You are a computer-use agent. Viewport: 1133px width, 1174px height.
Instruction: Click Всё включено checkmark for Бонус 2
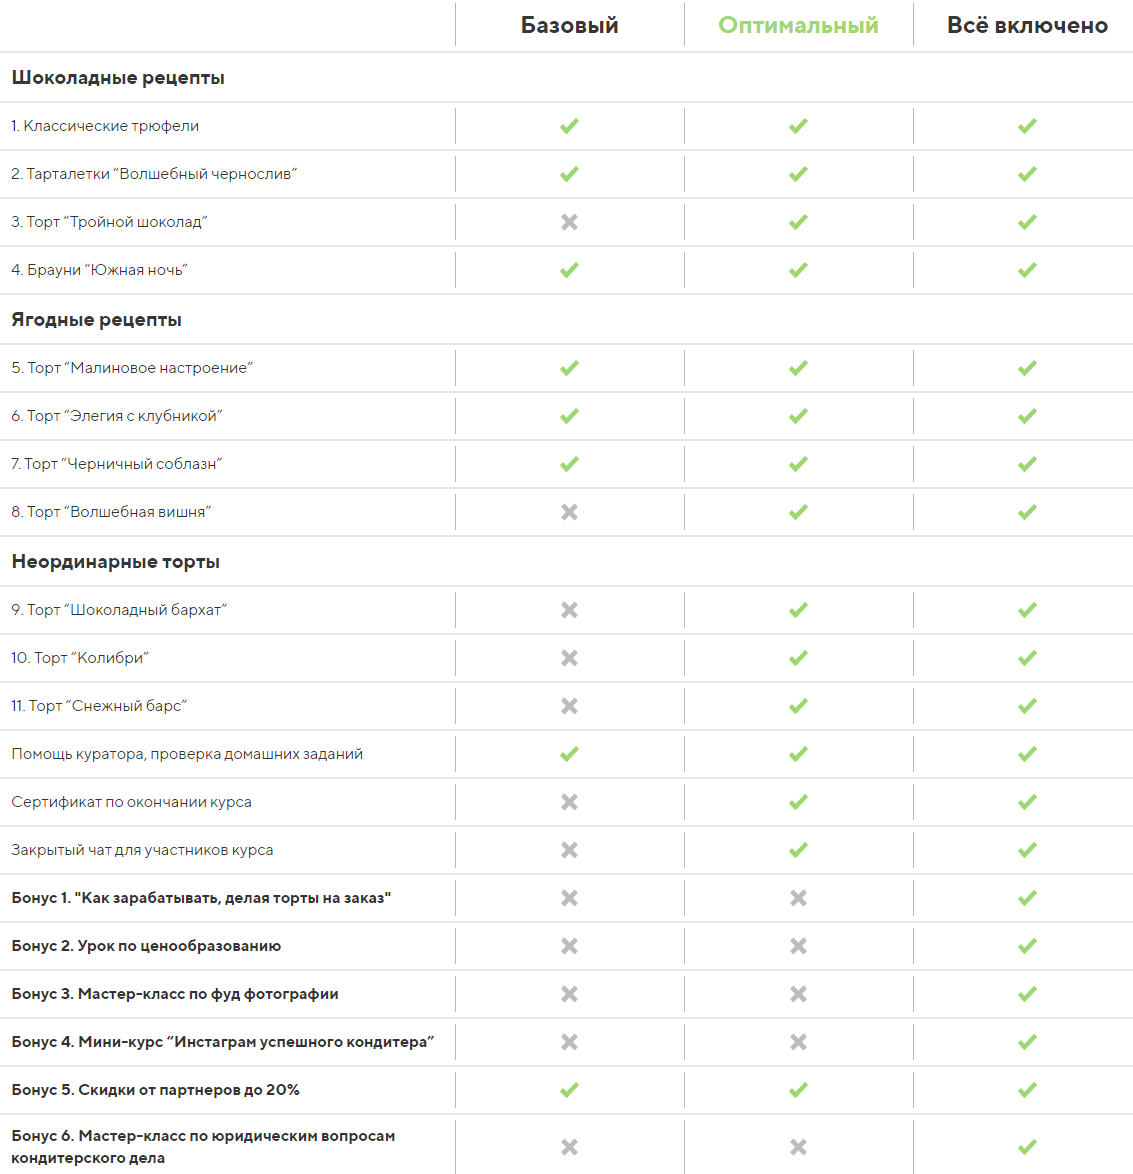tap(1027, 946)
